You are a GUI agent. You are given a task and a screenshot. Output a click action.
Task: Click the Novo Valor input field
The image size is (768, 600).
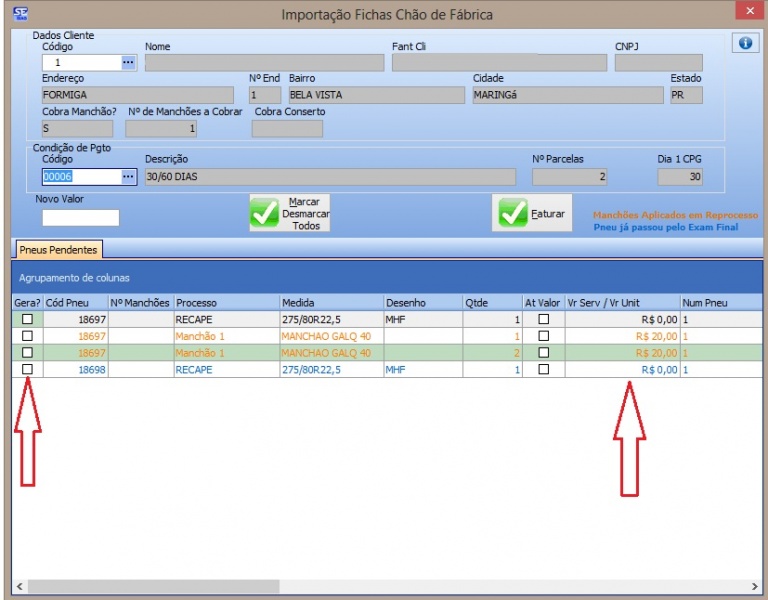click(80, 217)
